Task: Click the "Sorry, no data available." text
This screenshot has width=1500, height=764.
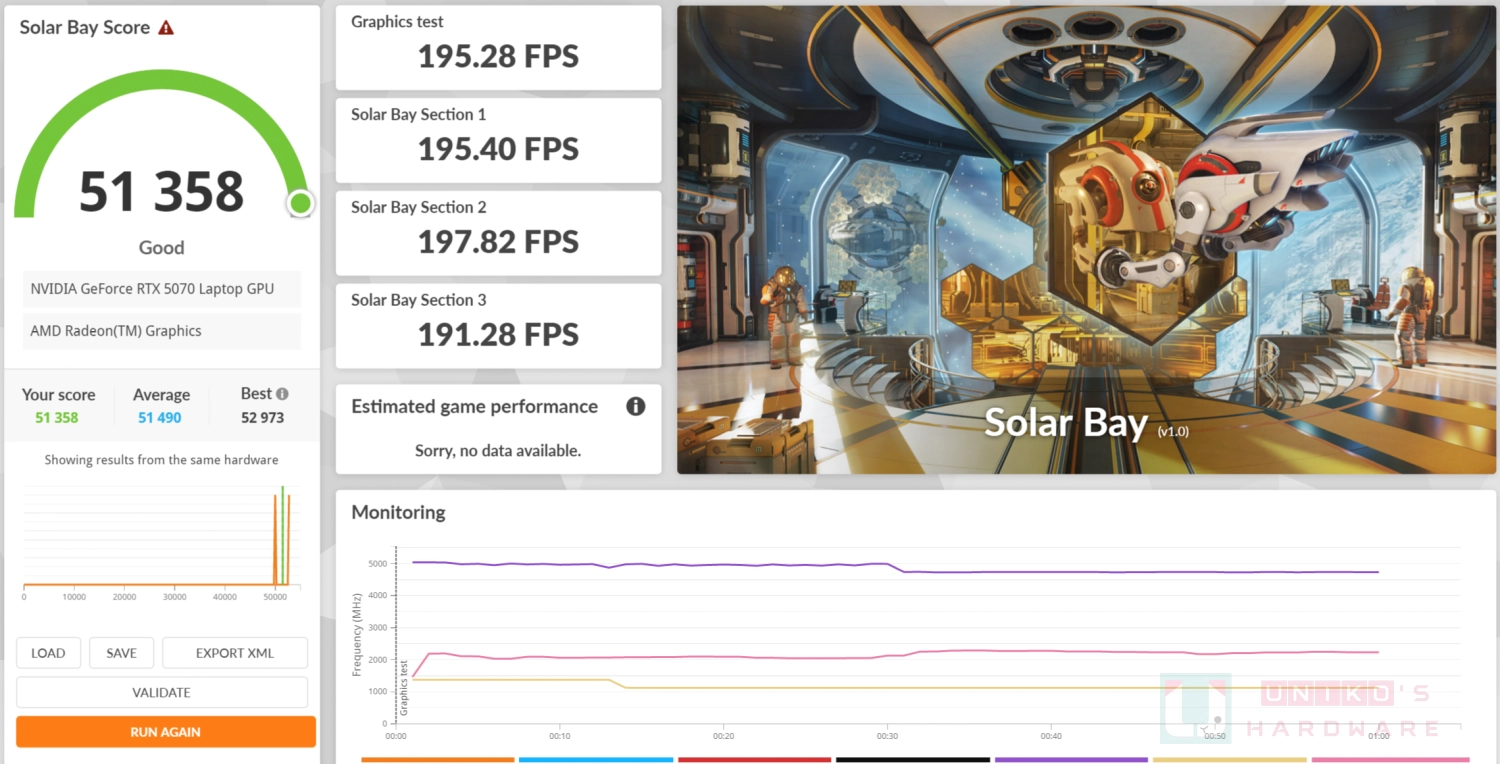Action: click(498, 451)
